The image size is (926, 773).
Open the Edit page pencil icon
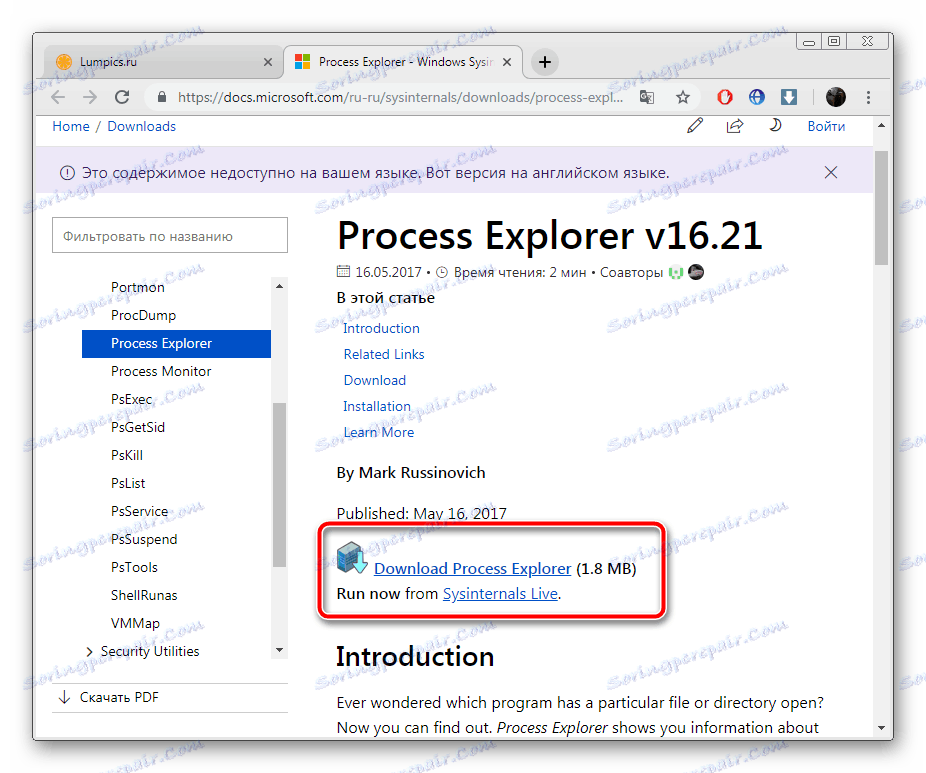tap(695, 125)
